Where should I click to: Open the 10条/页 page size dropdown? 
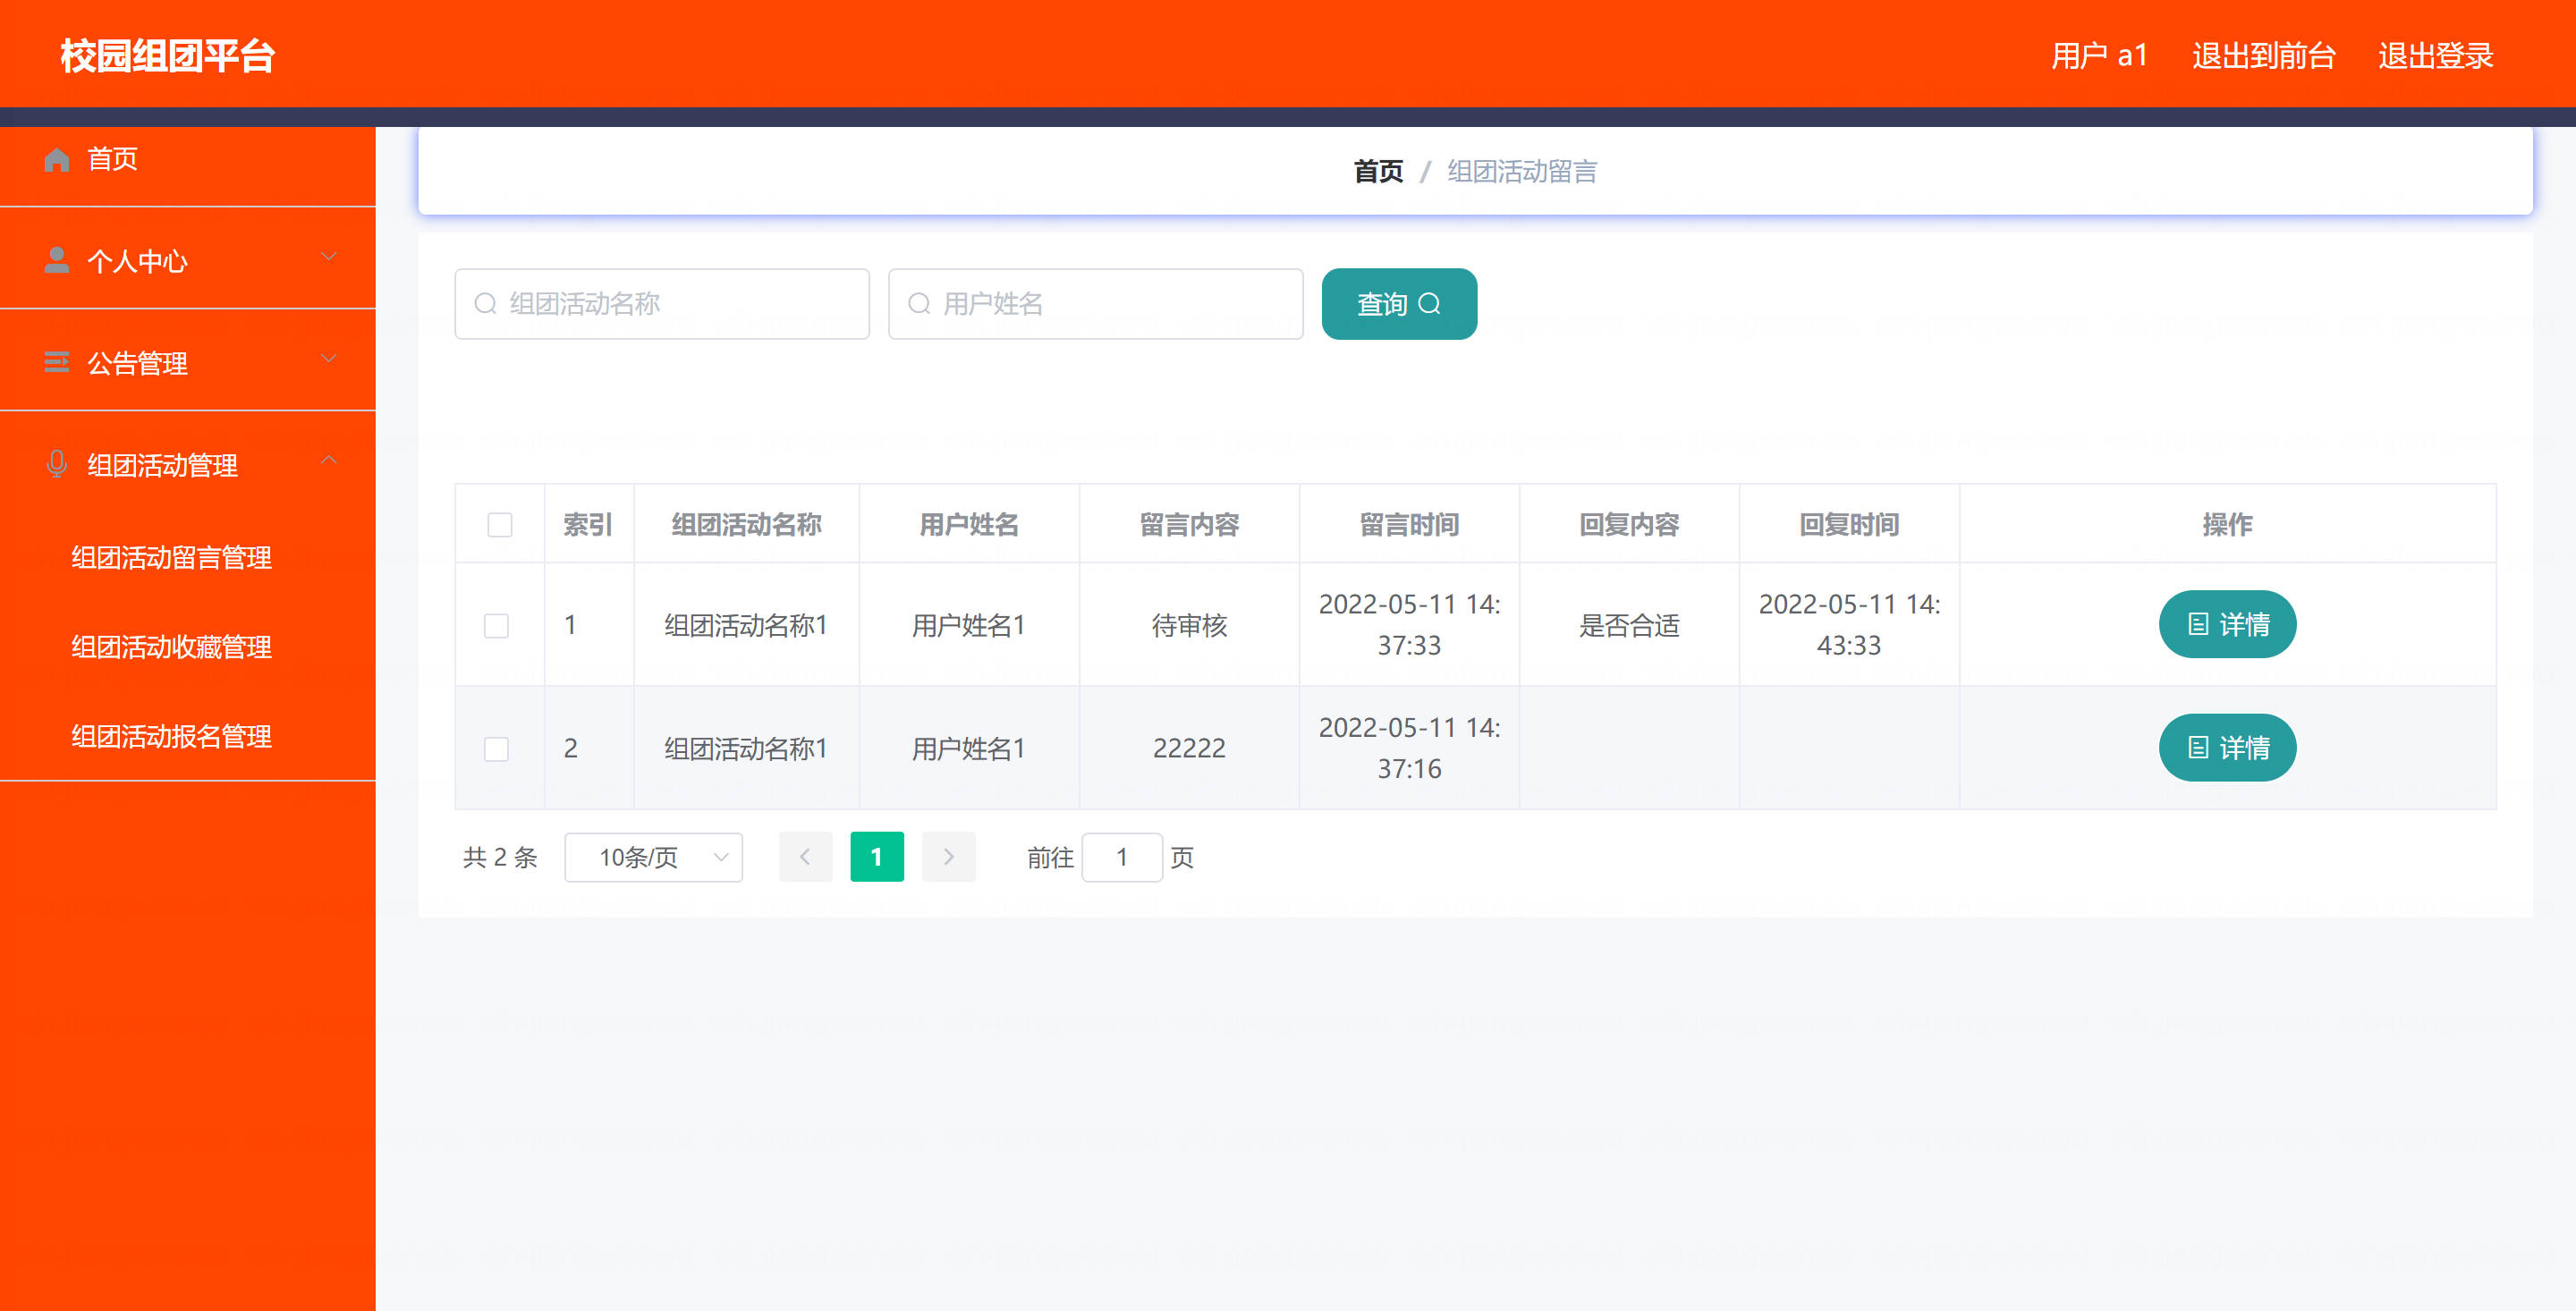[x=654, y=857]
